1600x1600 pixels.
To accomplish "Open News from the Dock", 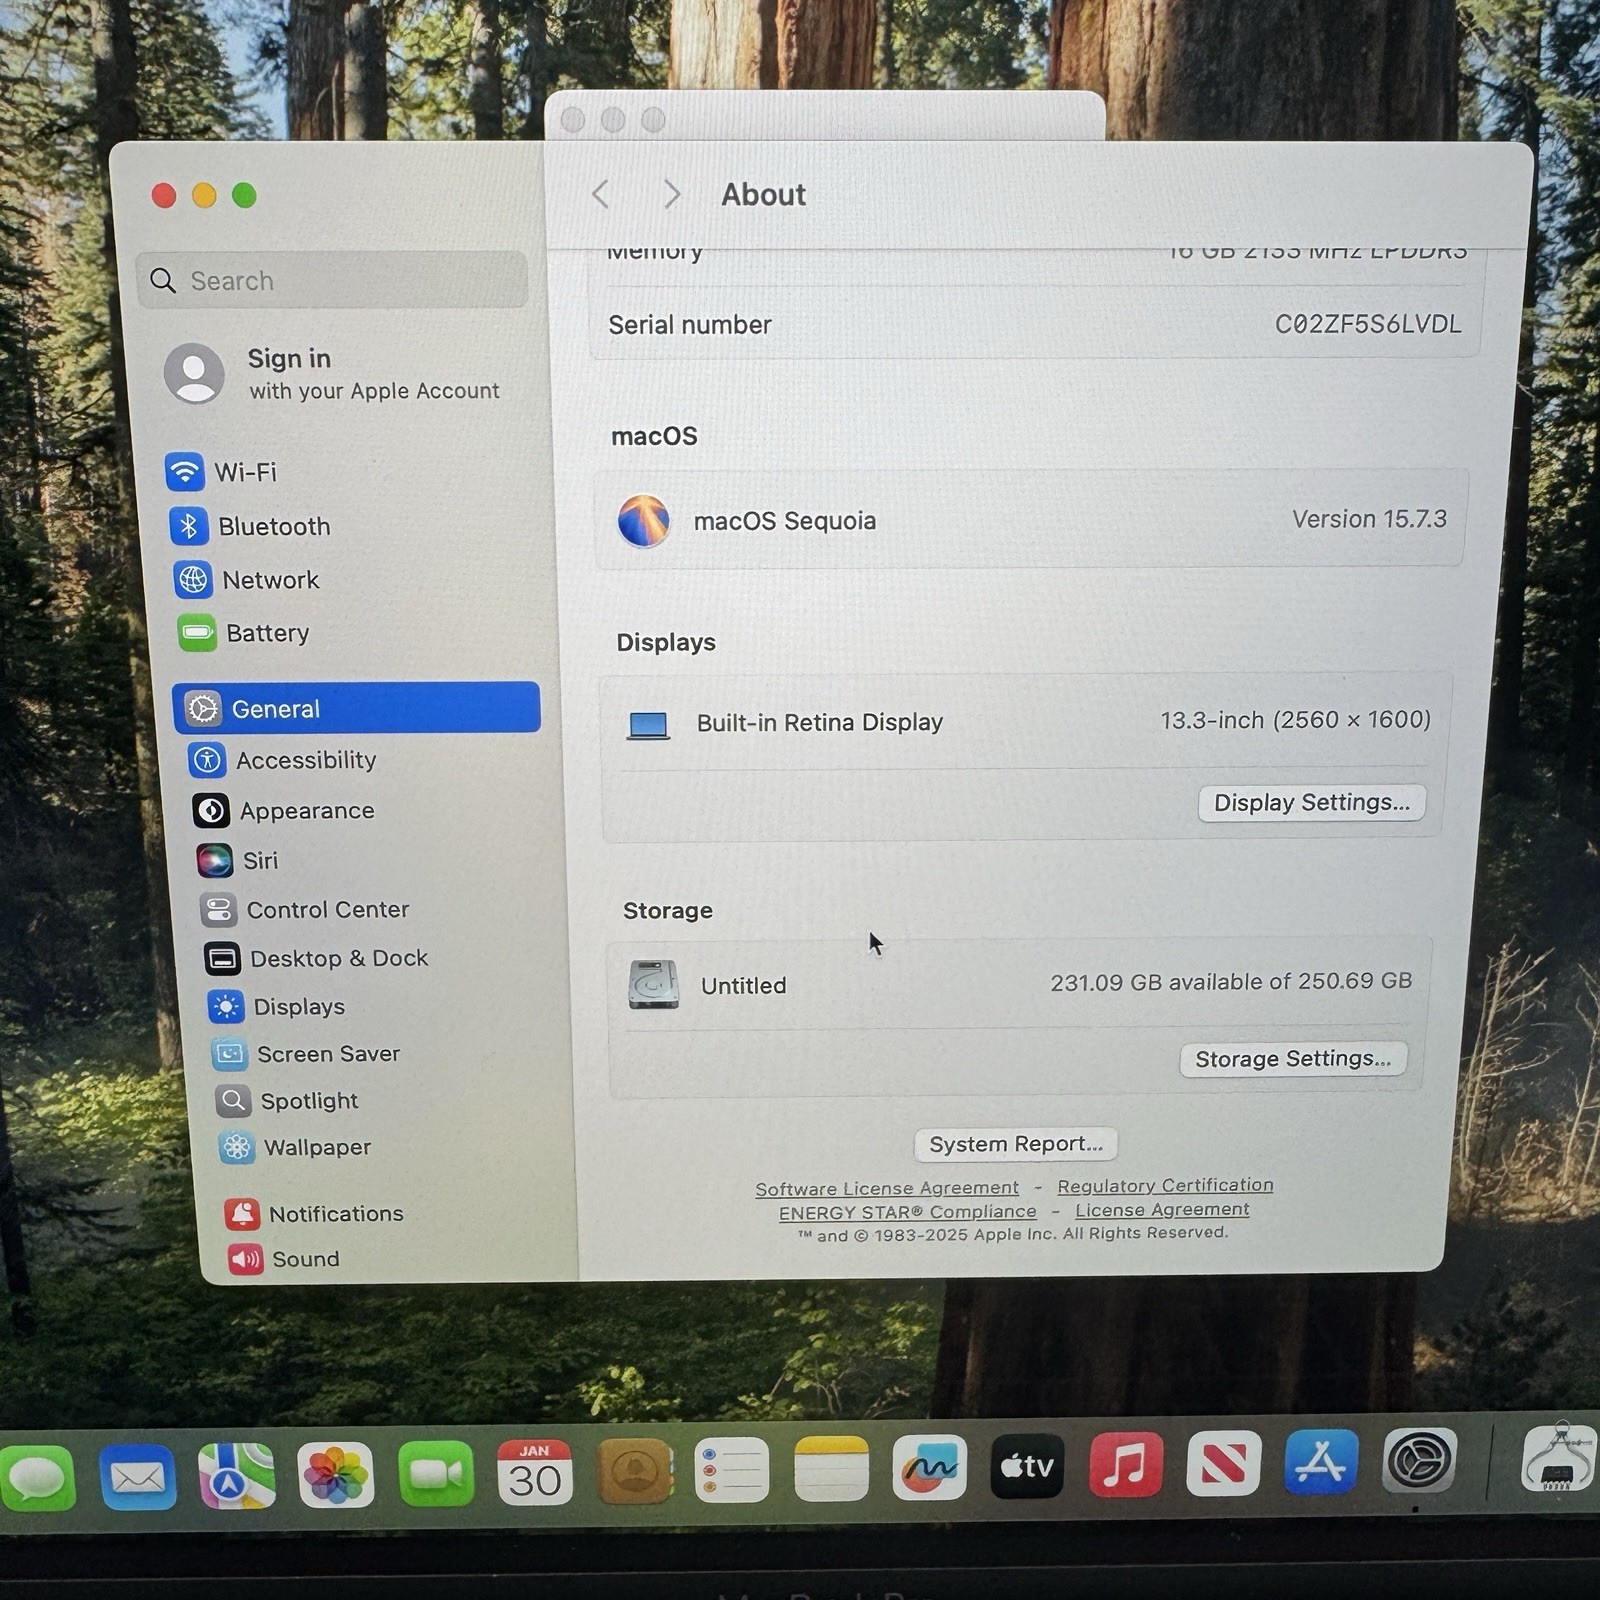I will tap(1223, 1464).
